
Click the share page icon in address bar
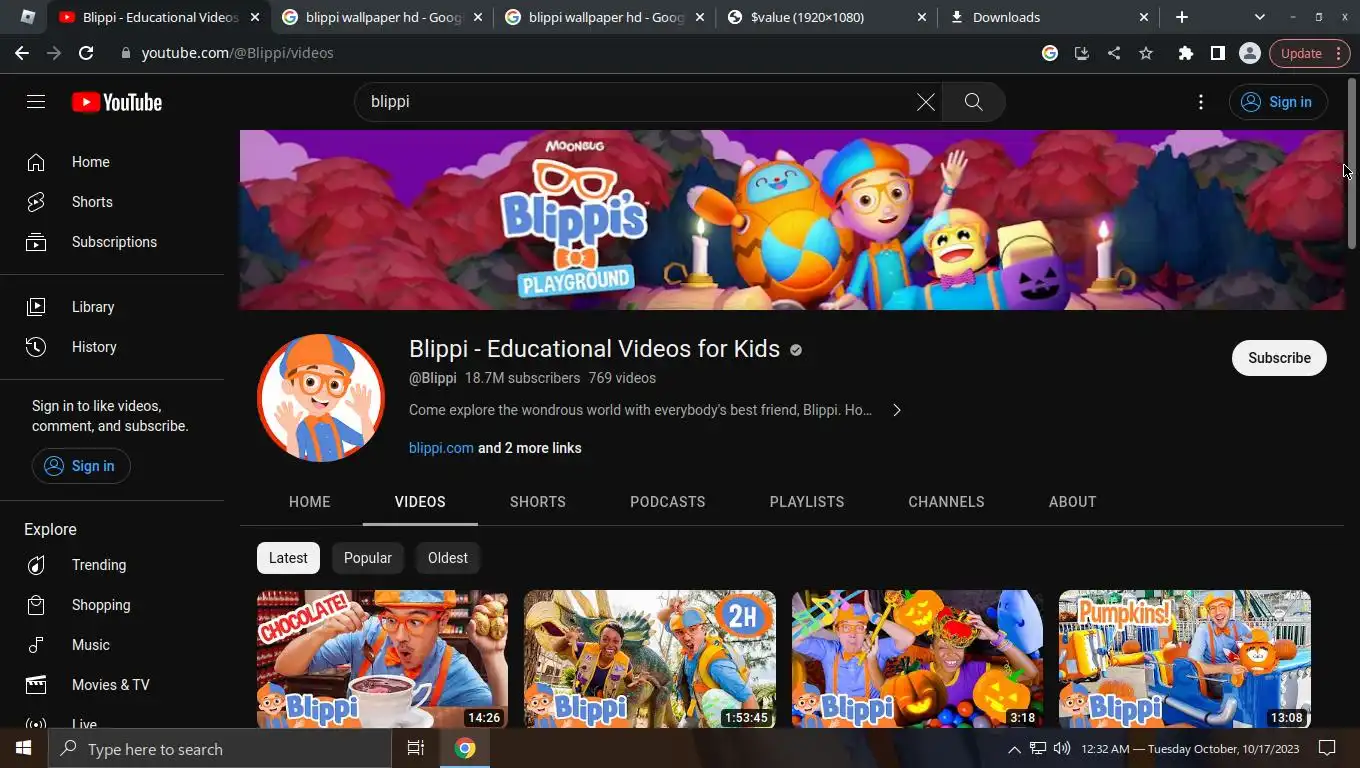coord(1114,53)
